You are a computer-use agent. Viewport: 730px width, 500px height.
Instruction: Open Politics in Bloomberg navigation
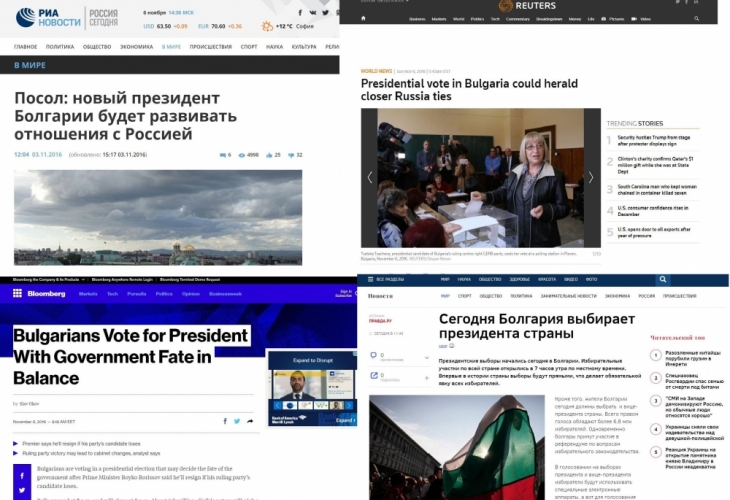[164, 294]
